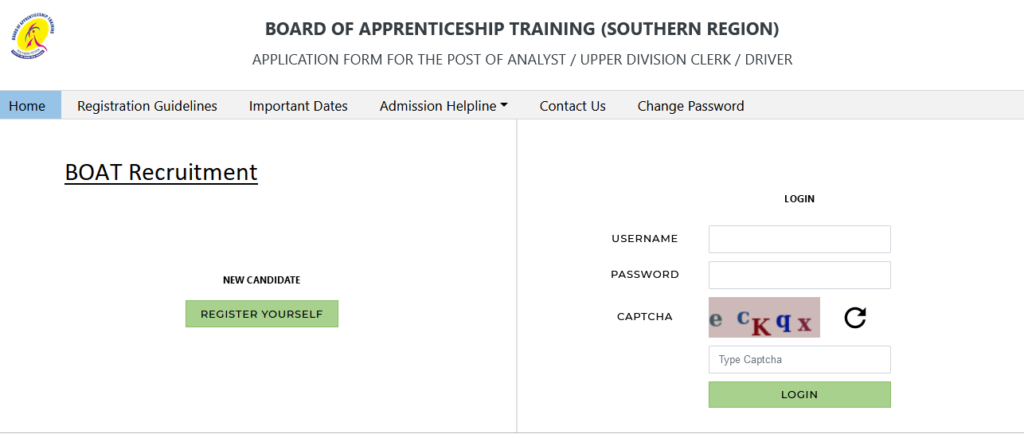The image size is (1024, 438).
Task: Click the PASSWORD label text
Action: point(645,275)
